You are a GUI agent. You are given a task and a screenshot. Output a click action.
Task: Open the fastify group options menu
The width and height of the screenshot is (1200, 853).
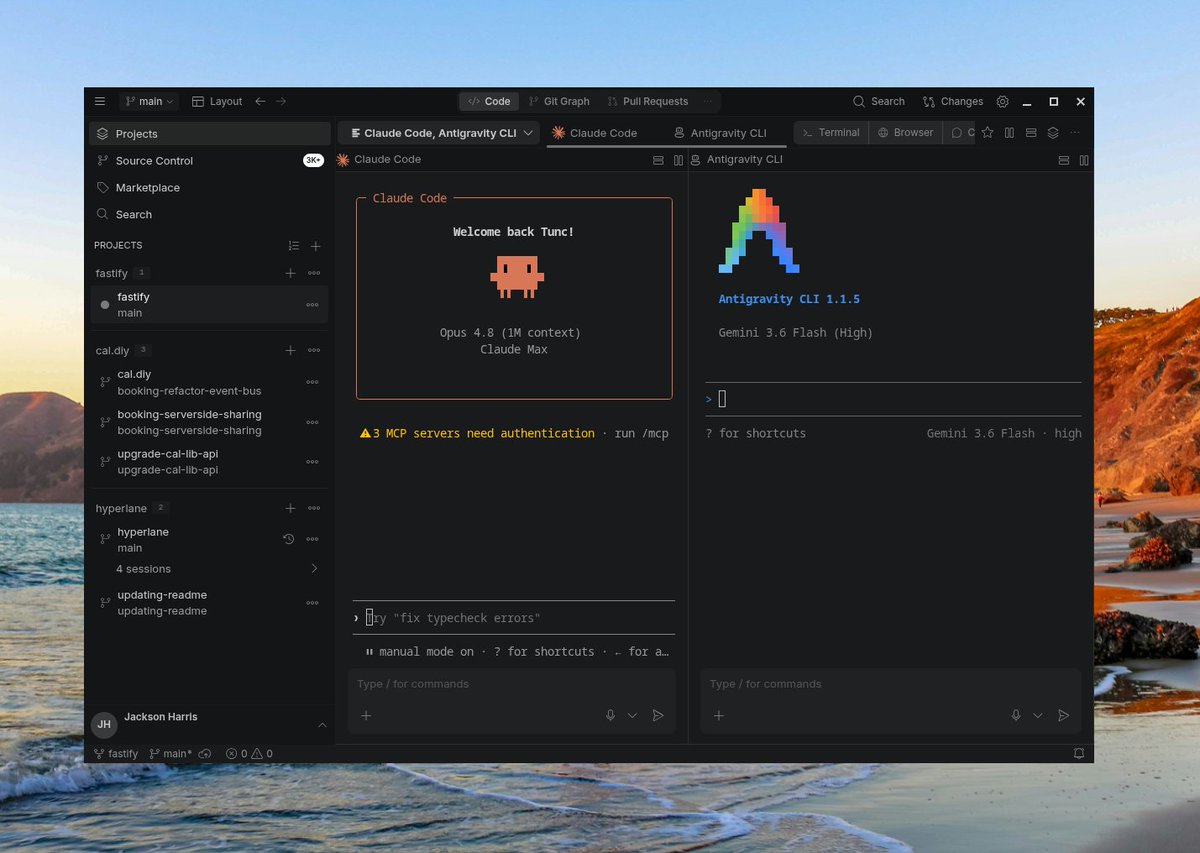pyautogui.click(x=314, y=273)
